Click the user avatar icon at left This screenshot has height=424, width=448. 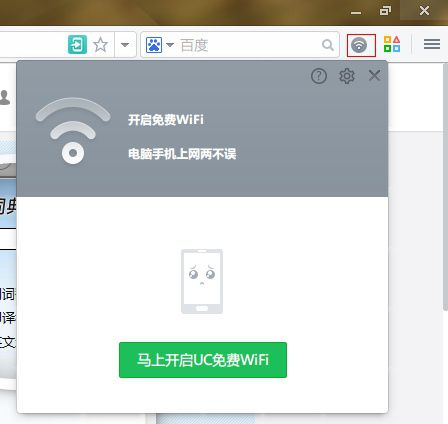tap(5, 97)
